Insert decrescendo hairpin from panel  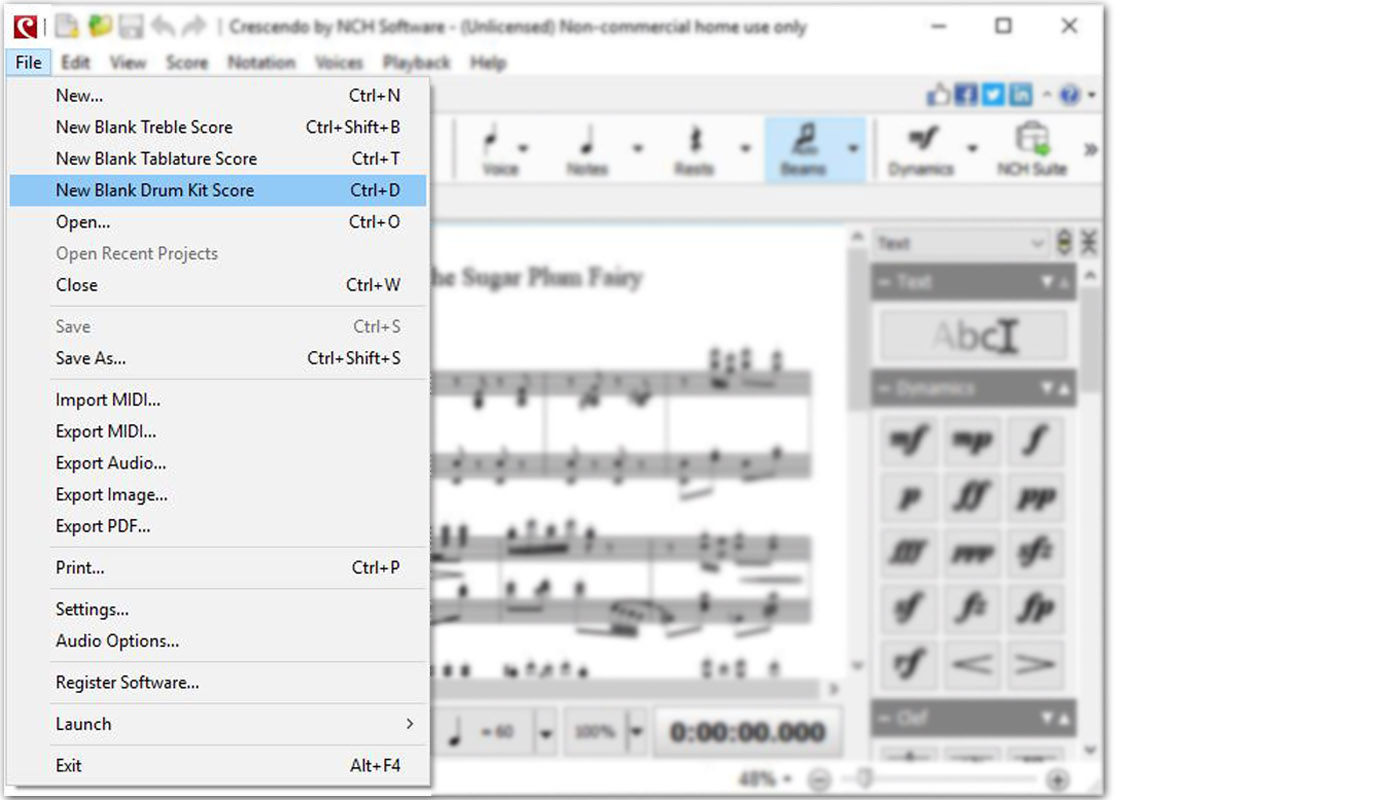[x=1035, y=665]
